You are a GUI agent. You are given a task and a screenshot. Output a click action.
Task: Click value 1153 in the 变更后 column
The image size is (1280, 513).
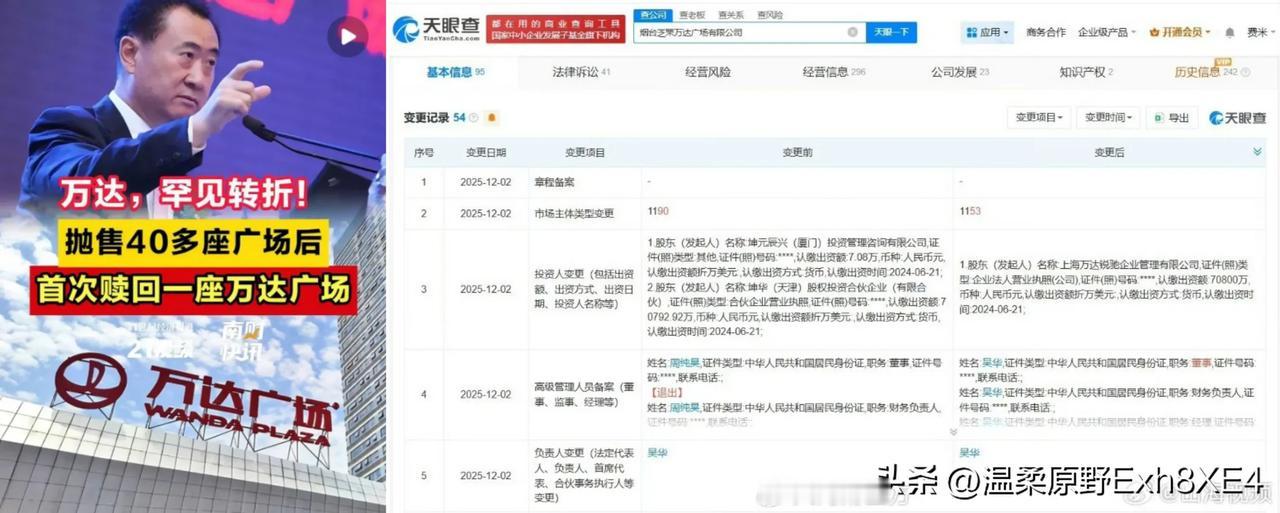click(968, 213)
